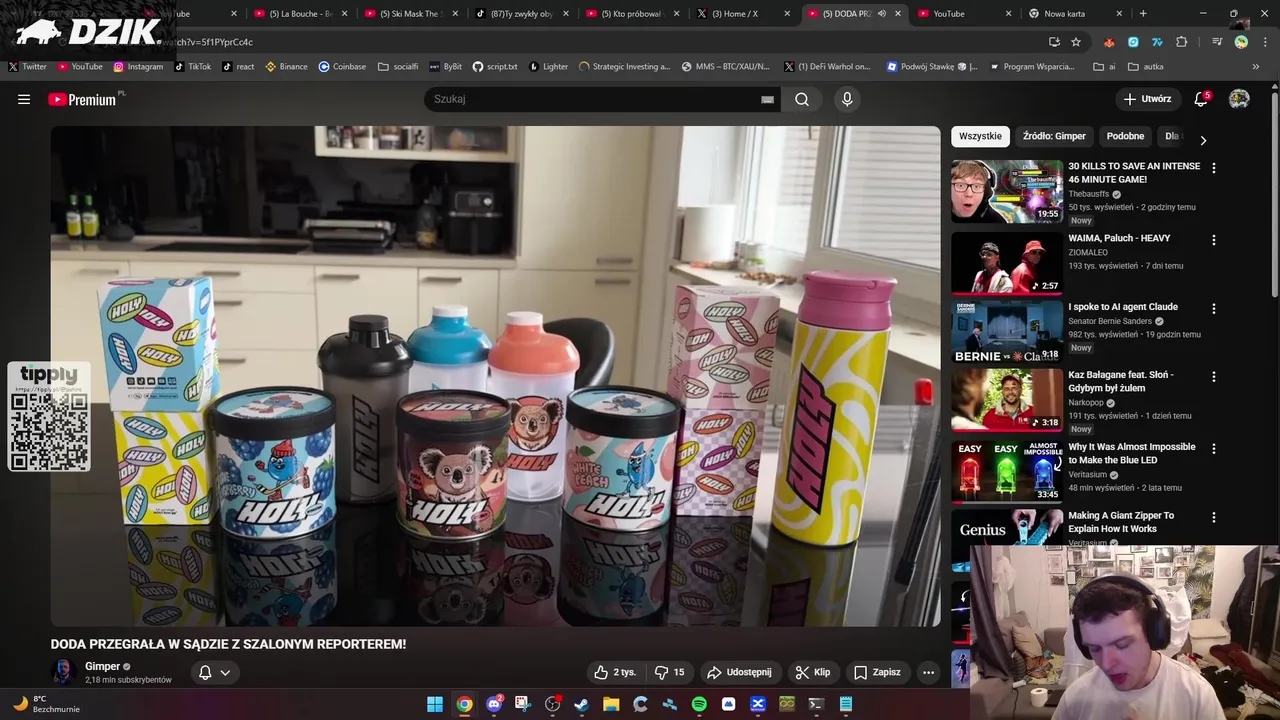1280x720 pixels.
Task: Mute the DODA tab via speaker icon
Action: click(x=881, y=14)
